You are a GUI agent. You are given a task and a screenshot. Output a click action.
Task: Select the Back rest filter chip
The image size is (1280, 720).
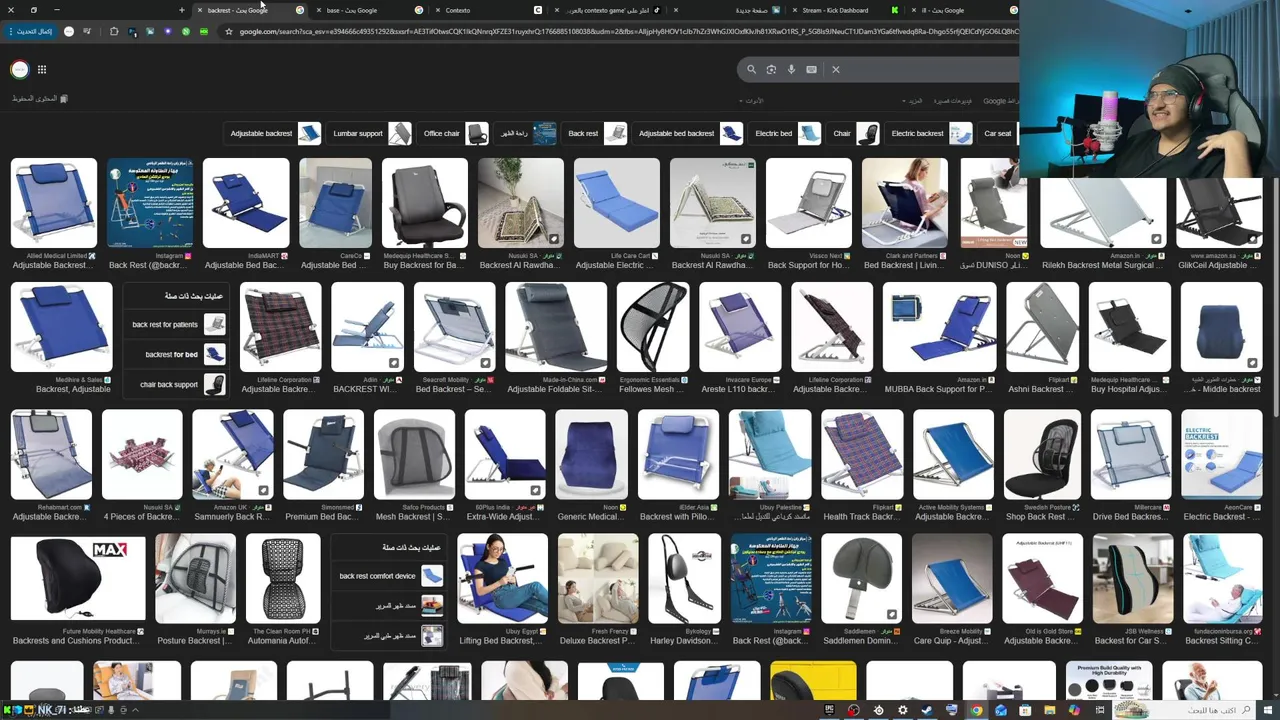[596, 133]
